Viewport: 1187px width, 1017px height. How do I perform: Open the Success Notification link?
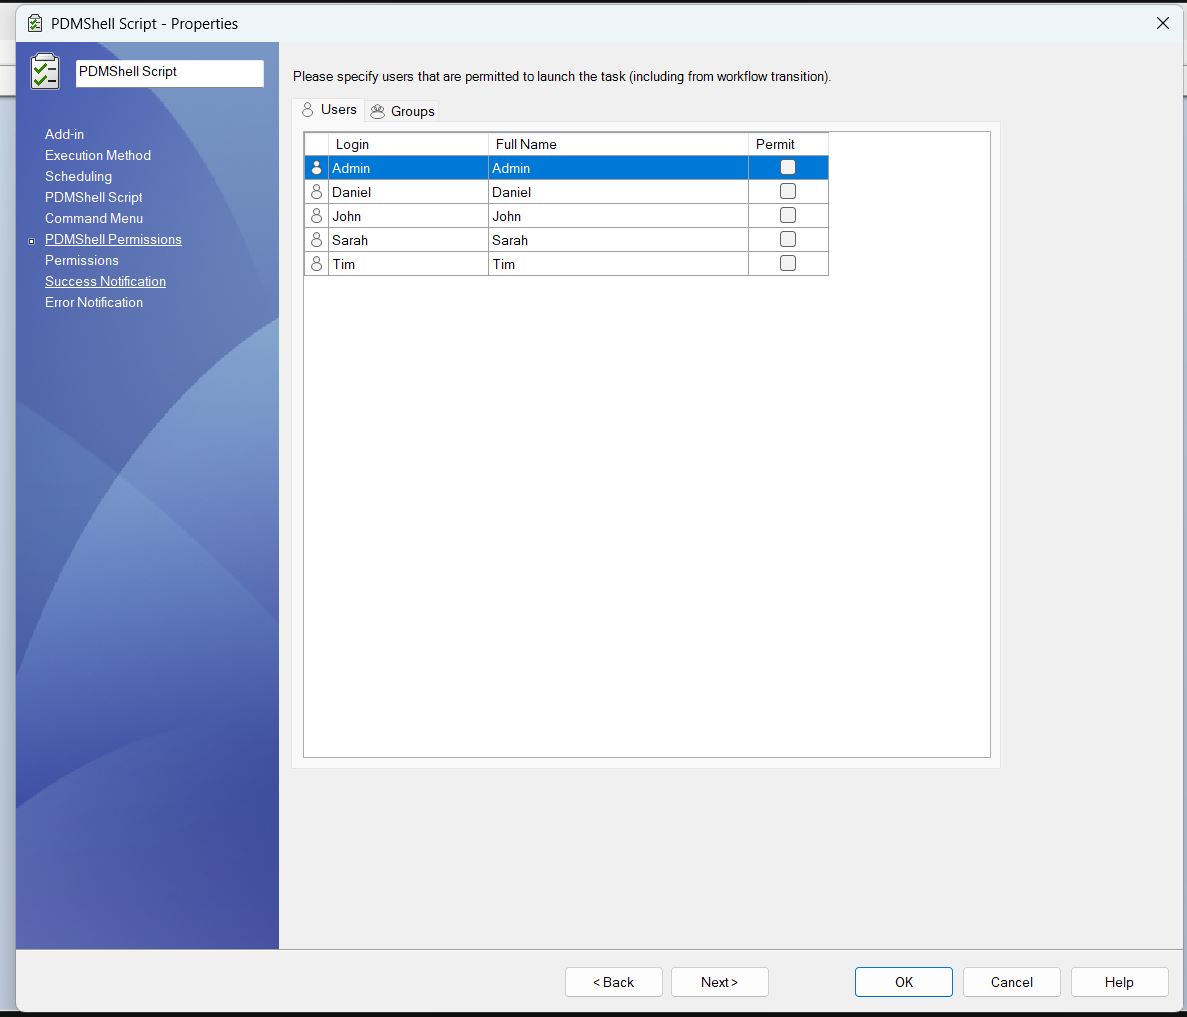(x=105, y=281)
